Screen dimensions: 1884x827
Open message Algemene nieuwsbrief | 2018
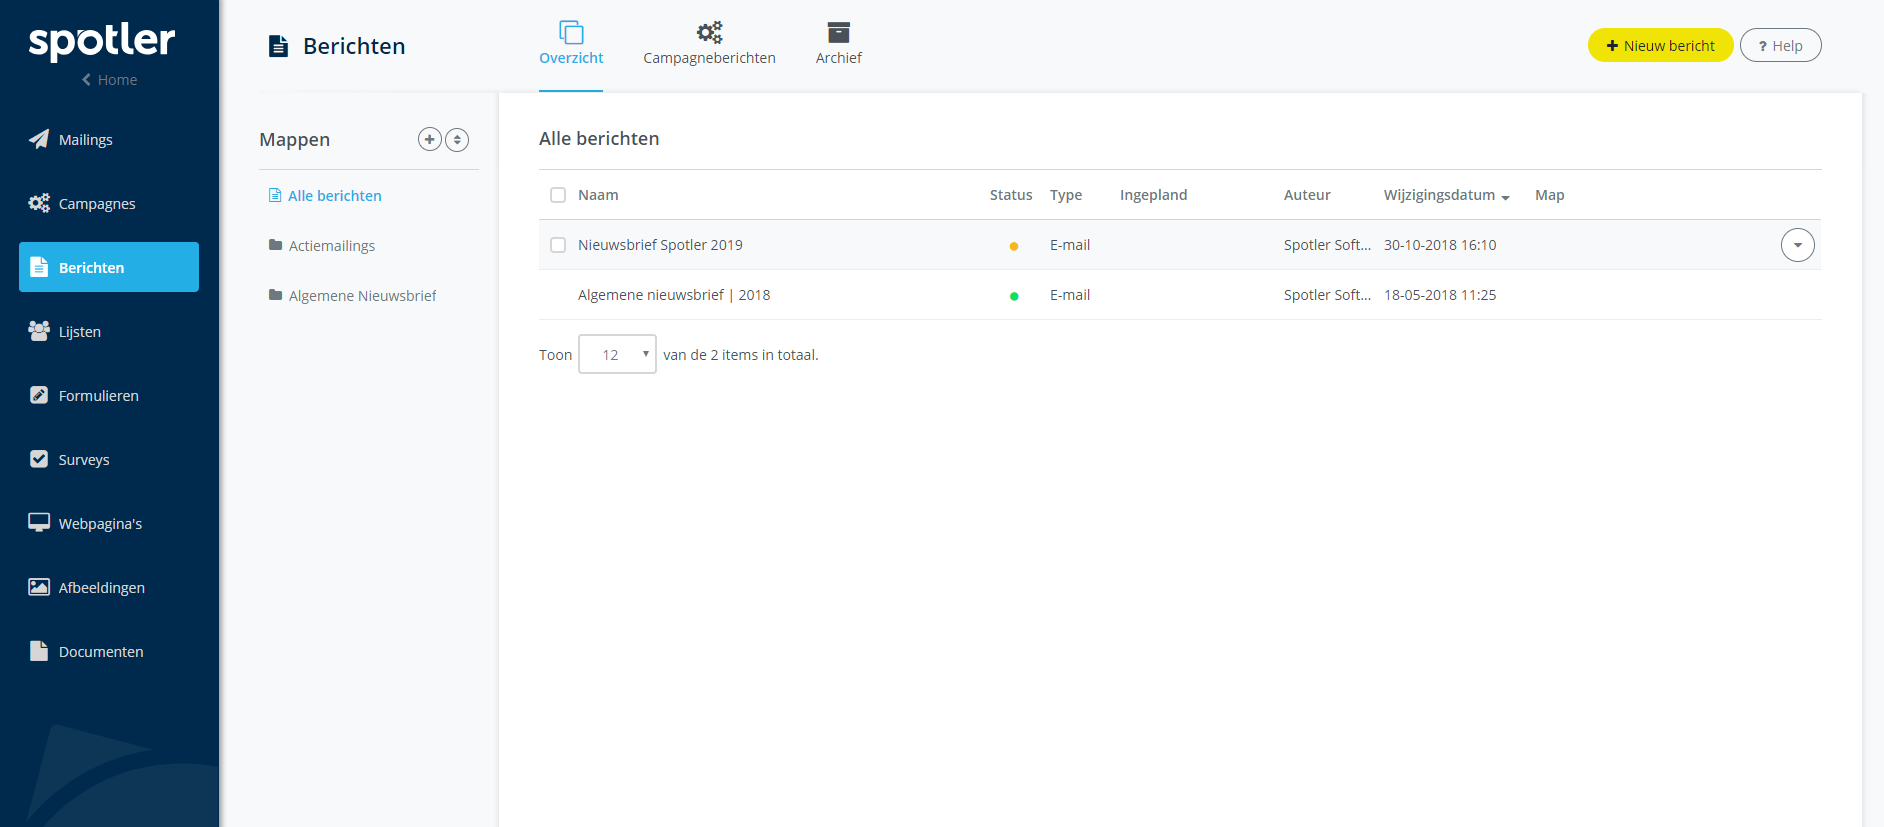point(674,295)
